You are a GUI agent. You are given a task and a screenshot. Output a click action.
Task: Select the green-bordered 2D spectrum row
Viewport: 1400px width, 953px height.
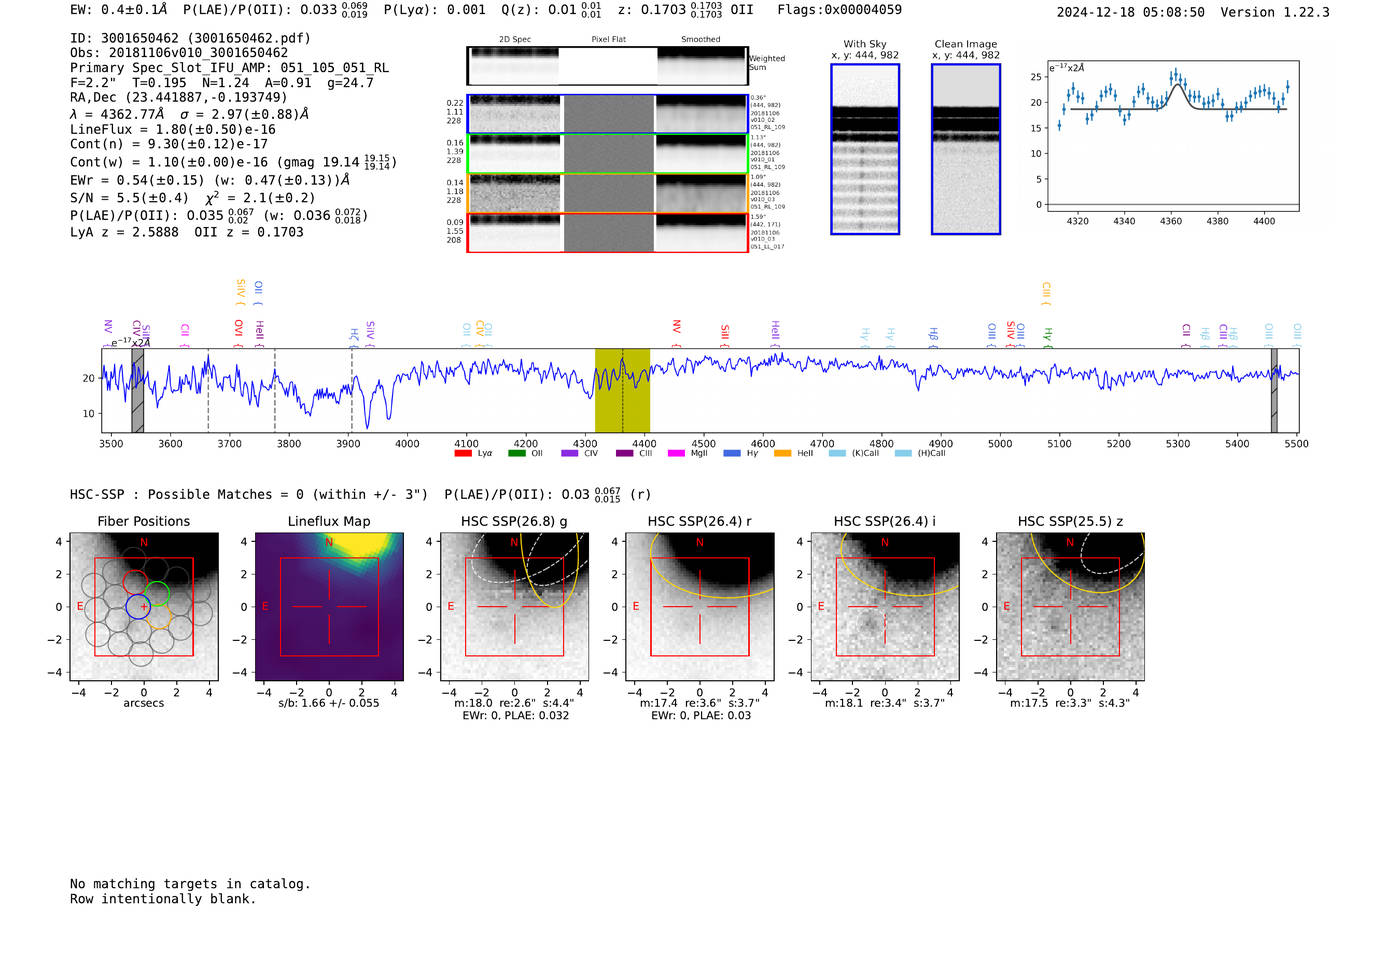click(607, 154)
